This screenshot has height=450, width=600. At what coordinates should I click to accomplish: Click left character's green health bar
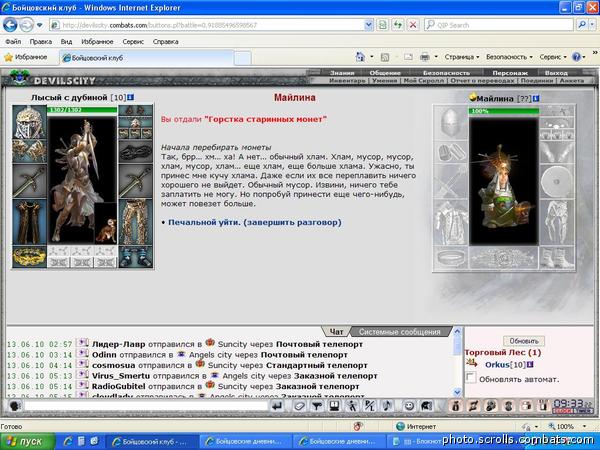[82, 110]
